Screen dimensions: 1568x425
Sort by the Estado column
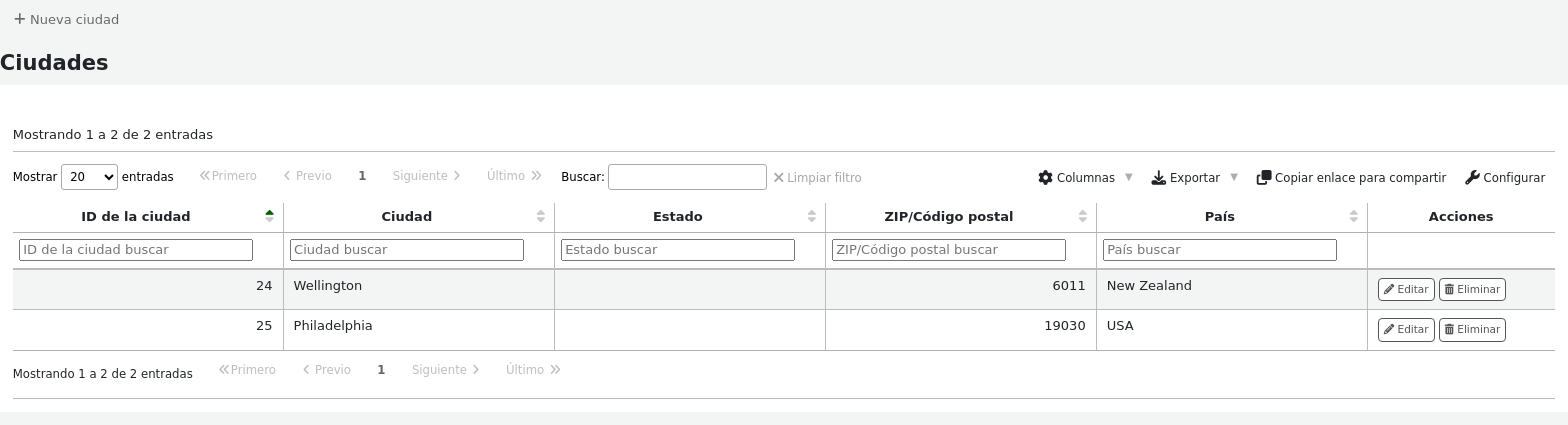[677, 216]
